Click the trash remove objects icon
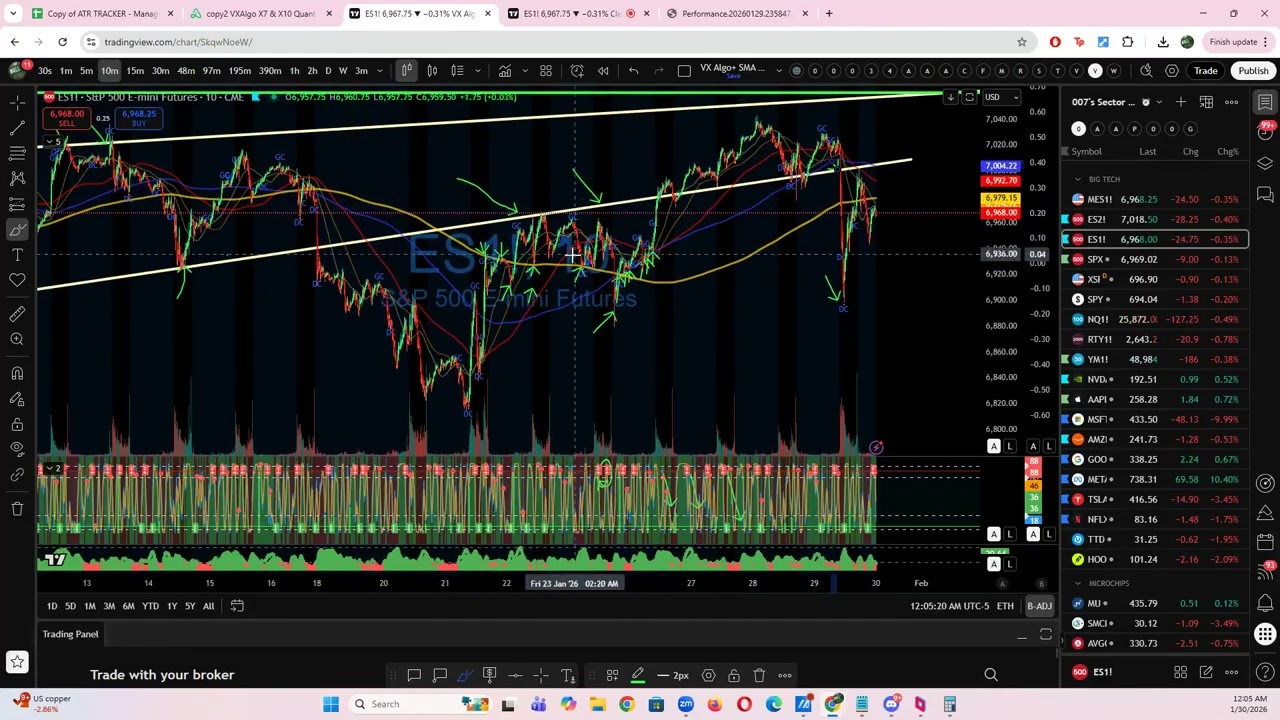This screenshot has width=1280, height=720. coord(17,509)
